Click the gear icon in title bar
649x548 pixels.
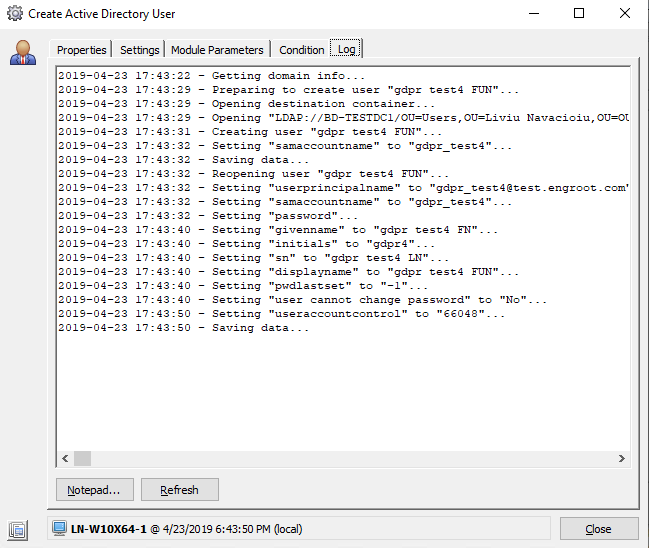click(14, 14)
